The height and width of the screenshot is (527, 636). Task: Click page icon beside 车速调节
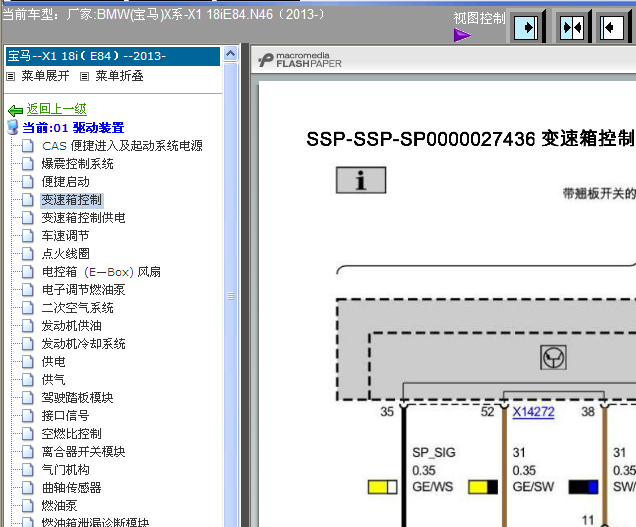tap(28, 236)
